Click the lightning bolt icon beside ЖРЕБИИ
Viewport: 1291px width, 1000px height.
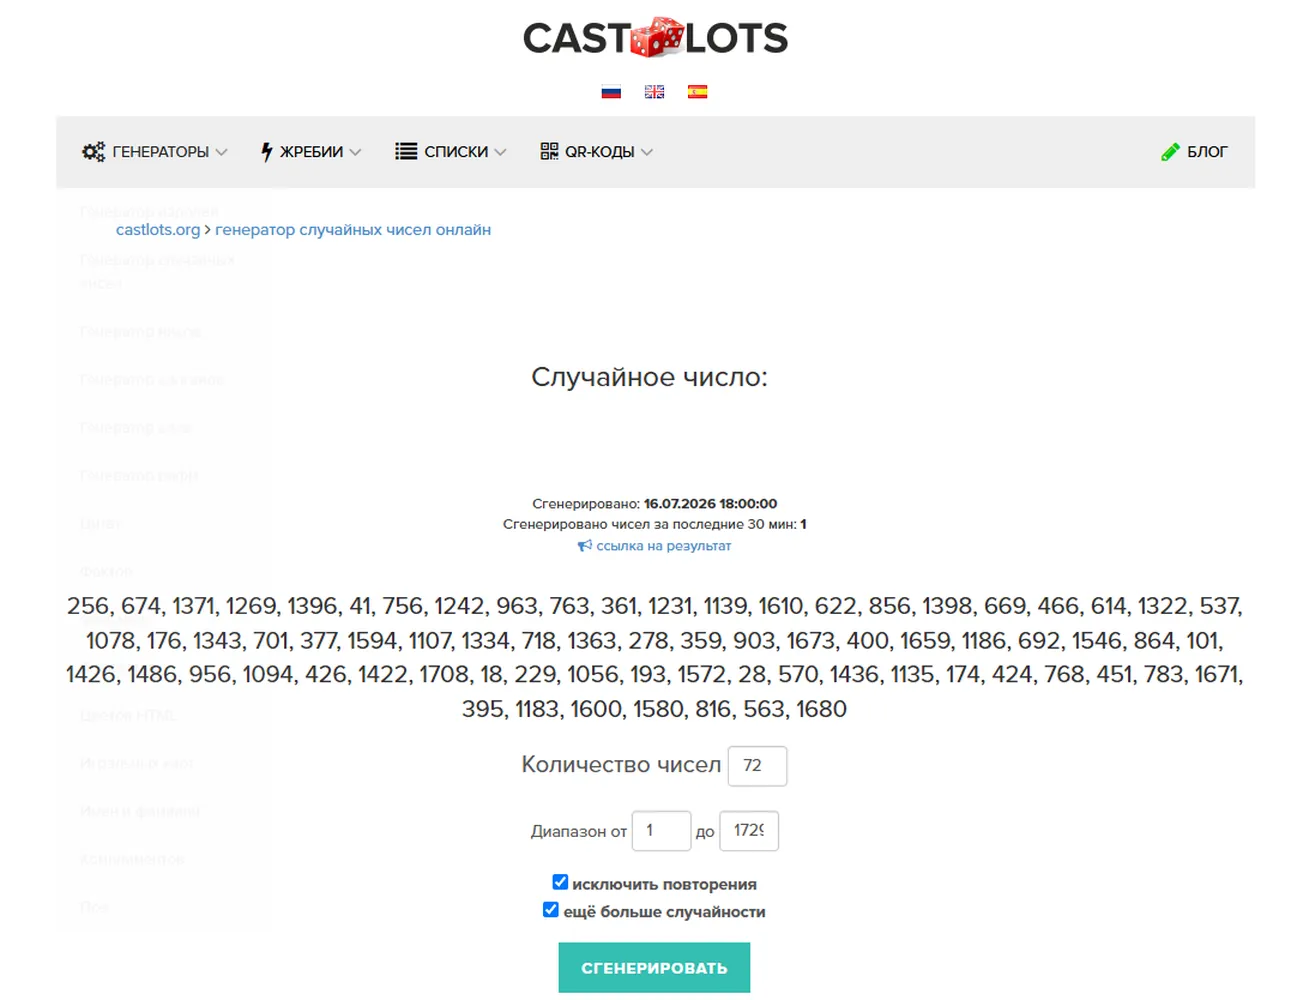tap(266, 152)
